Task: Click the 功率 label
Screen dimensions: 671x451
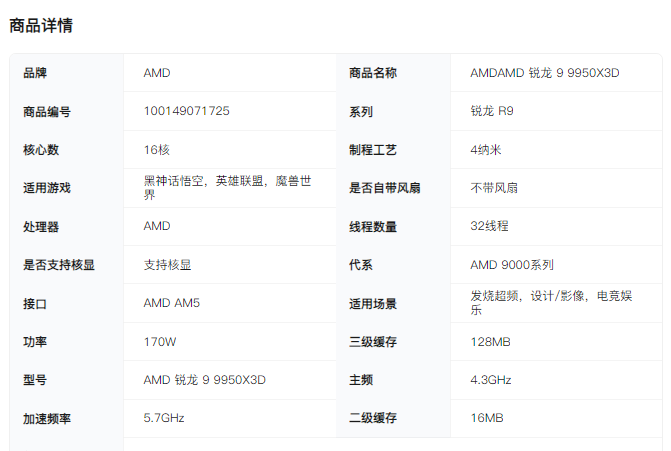Action: (35, 342)
